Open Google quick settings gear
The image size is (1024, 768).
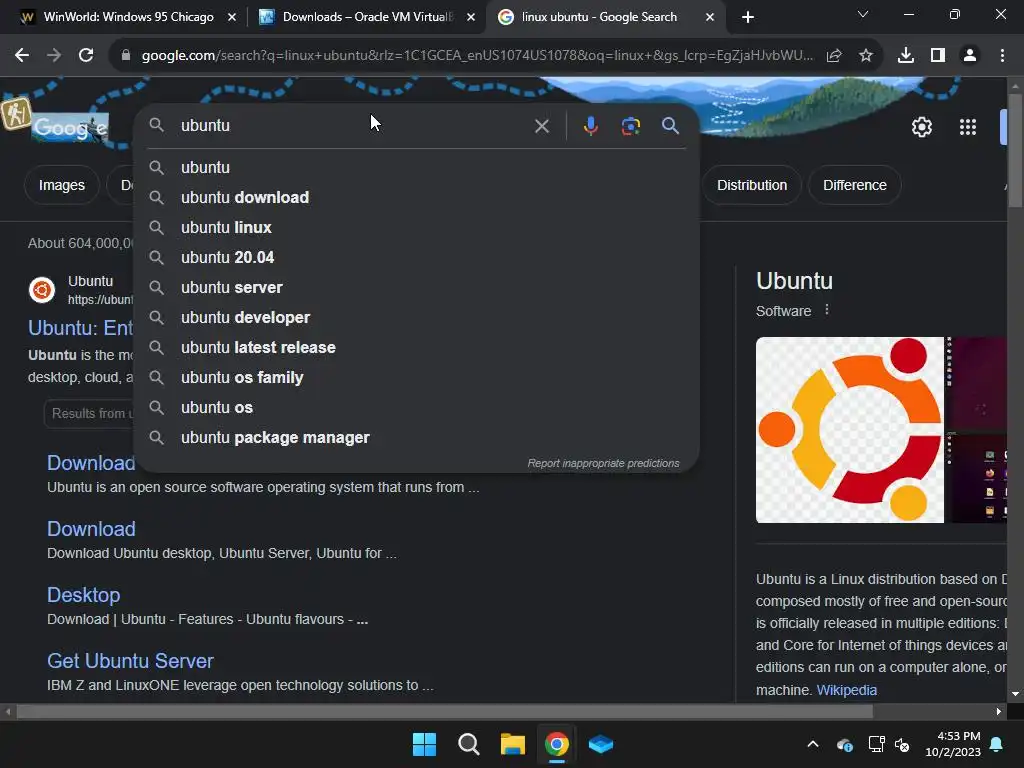tap(921, 127)
